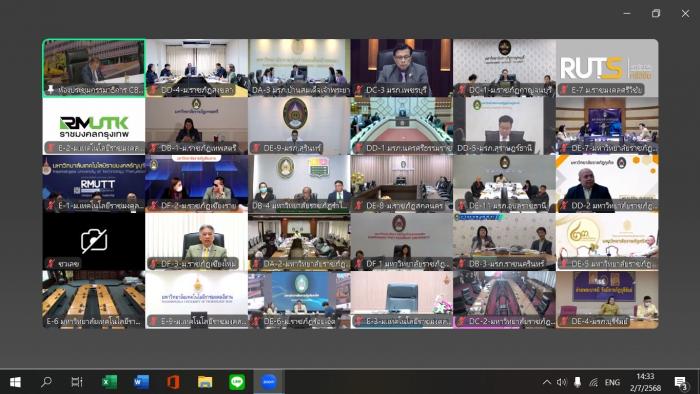Viewport: 700px width, 394px height.
Task: Select camera-off participant tile
Action: click(94, 241)
